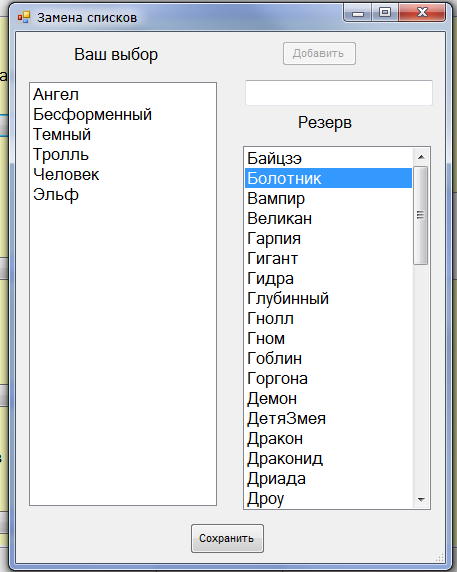Select ДетяЗмея in the Резерв list
Image resolution: width=457 pixels, height=572 pixels.
[x=328, y=418]
